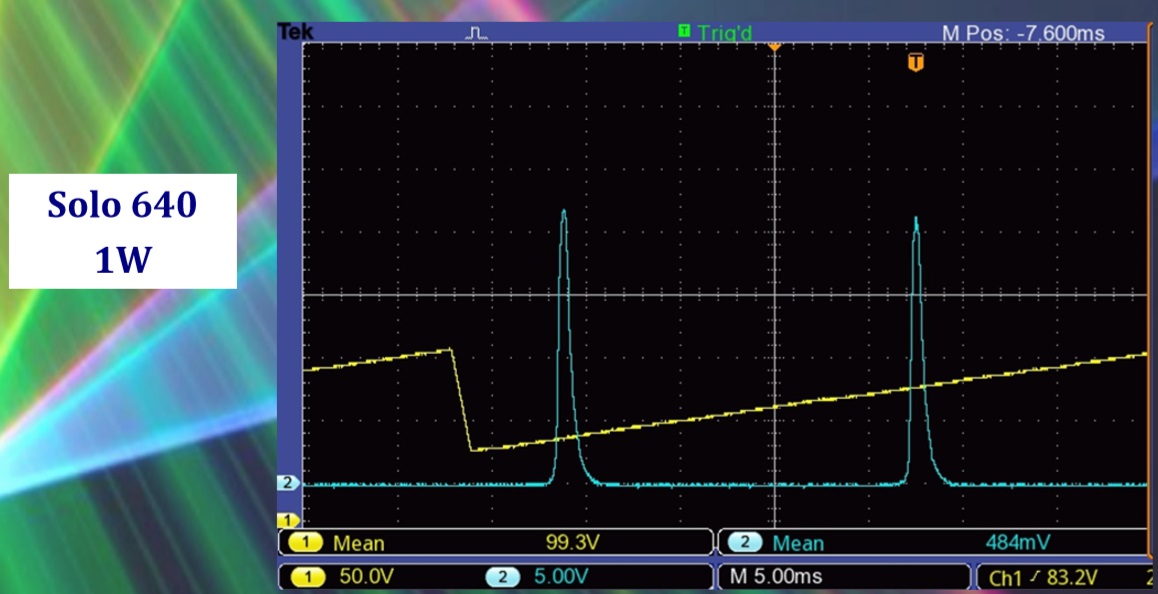
Task: Click the channel 1 Mean 99.3V value
Action: (570, 543)
